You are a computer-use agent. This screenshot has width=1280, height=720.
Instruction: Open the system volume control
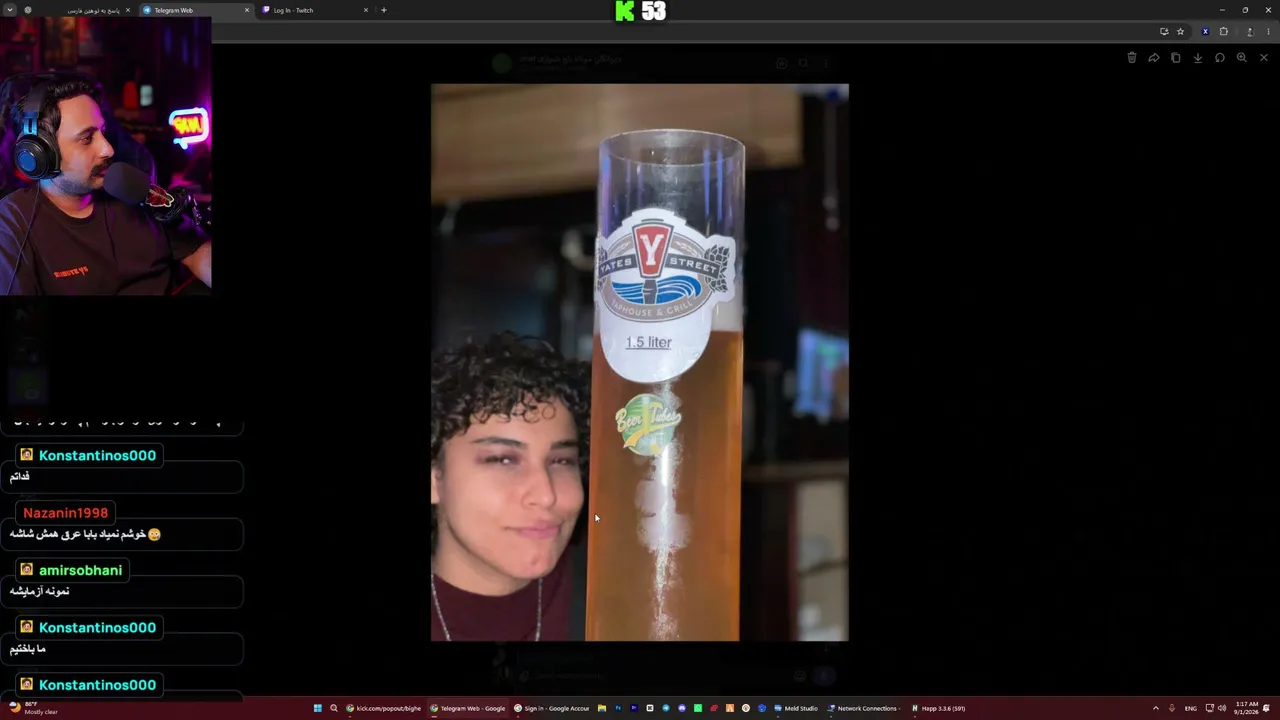pos(1222,708)
